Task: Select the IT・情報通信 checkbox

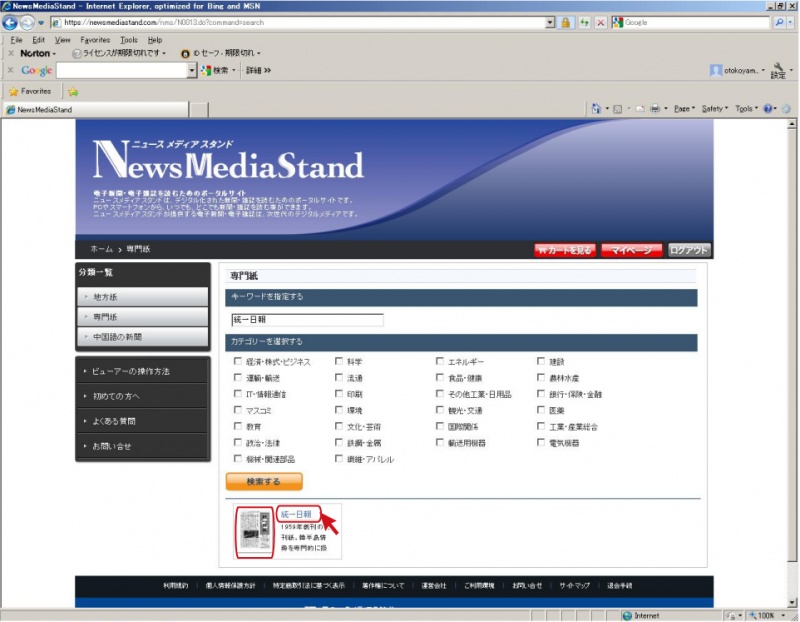Action: pyautogui.click(x=238, y=393)
